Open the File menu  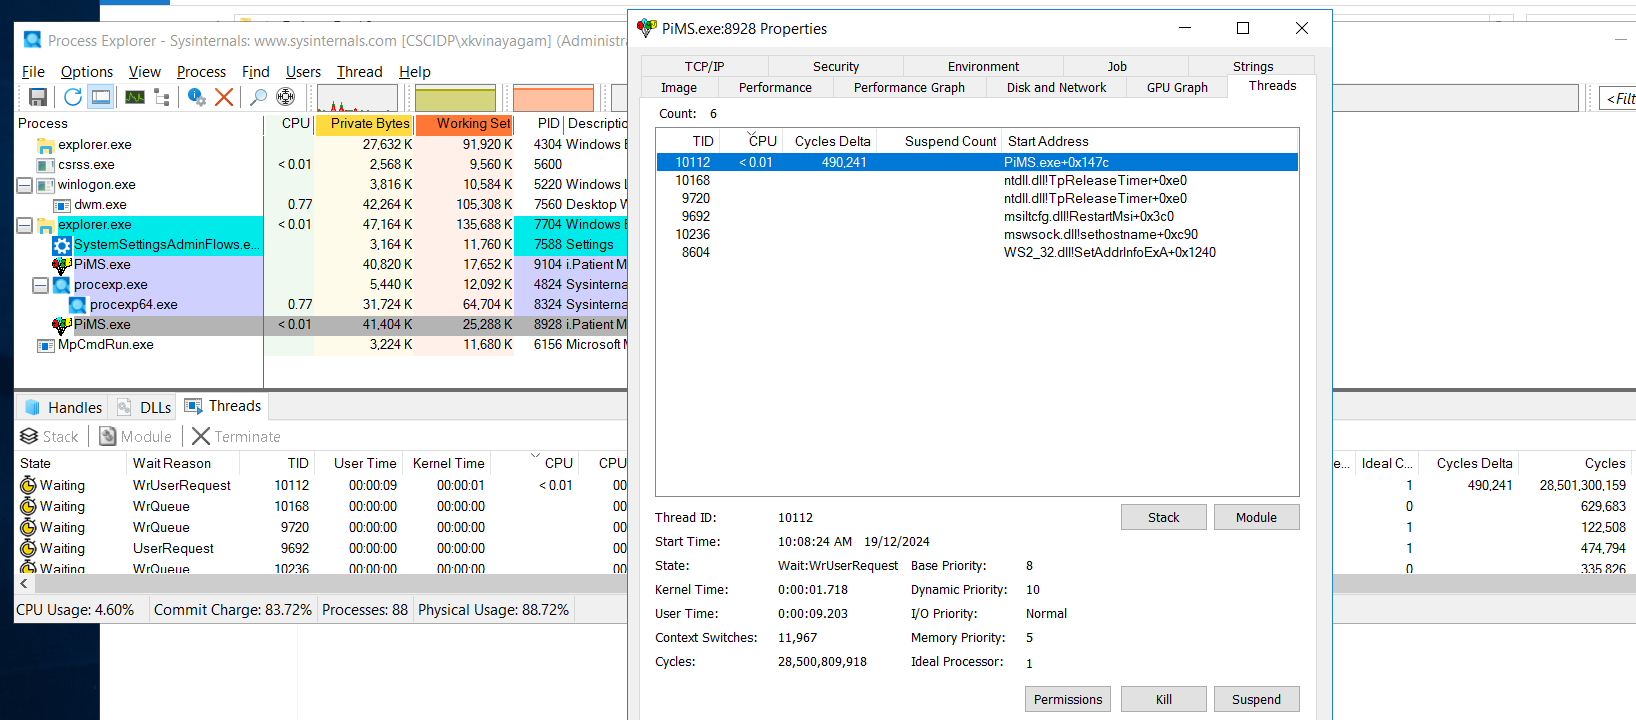[33, 72]
